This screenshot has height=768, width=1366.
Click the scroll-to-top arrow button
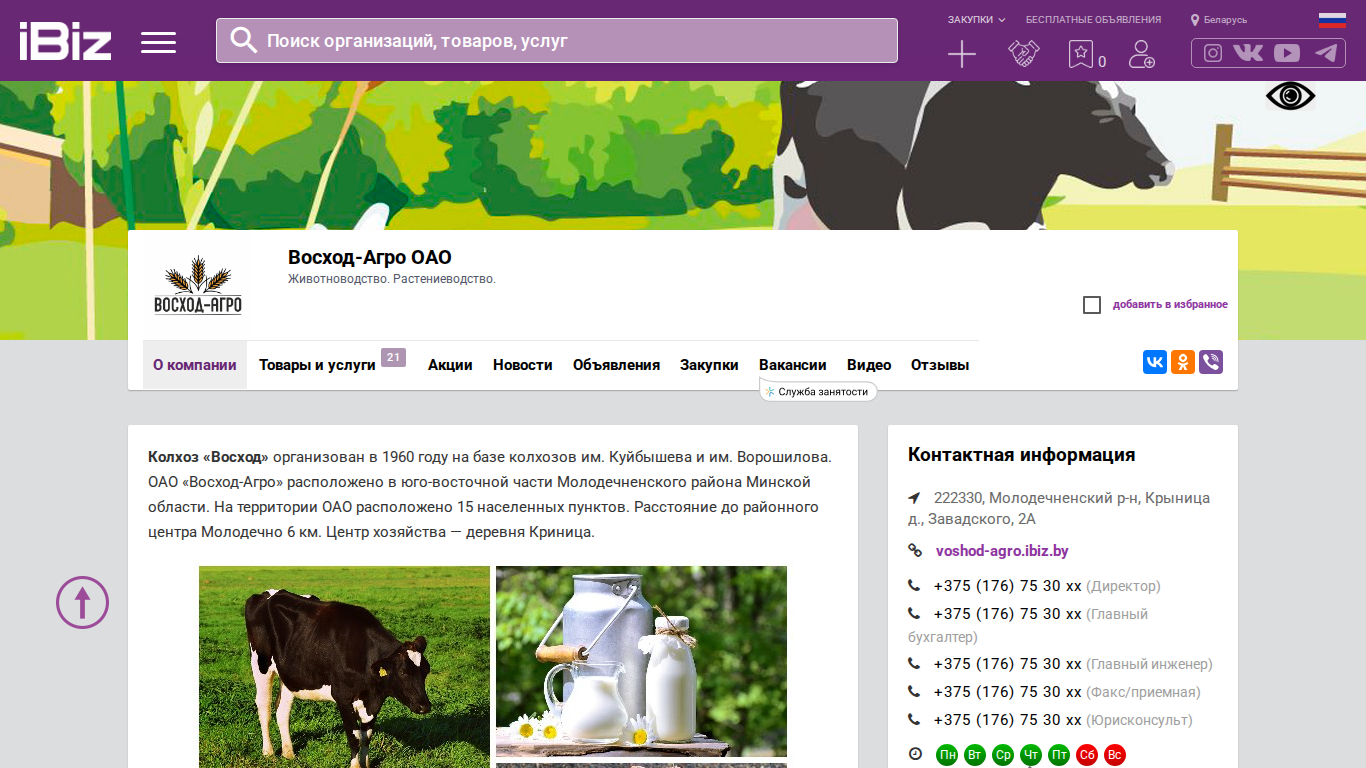coord(82,602)
